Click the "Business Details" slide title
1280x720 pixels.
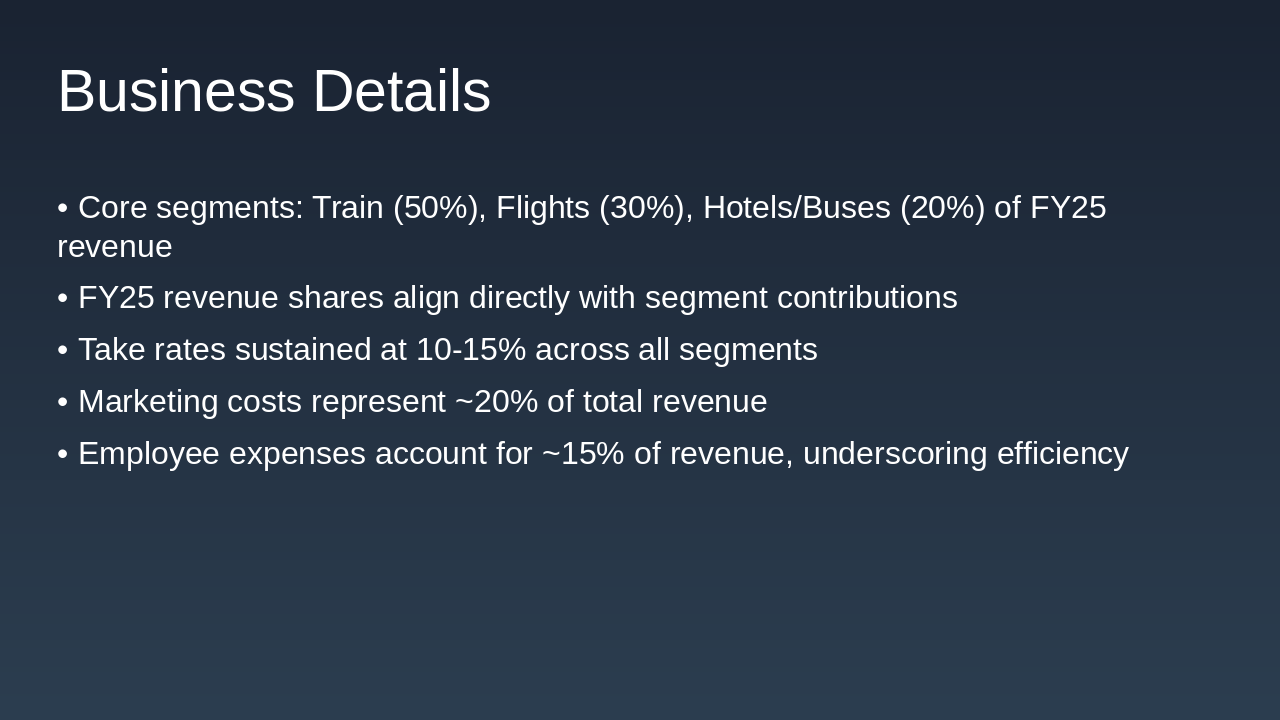pyautogui.click(x=274, y=91)
